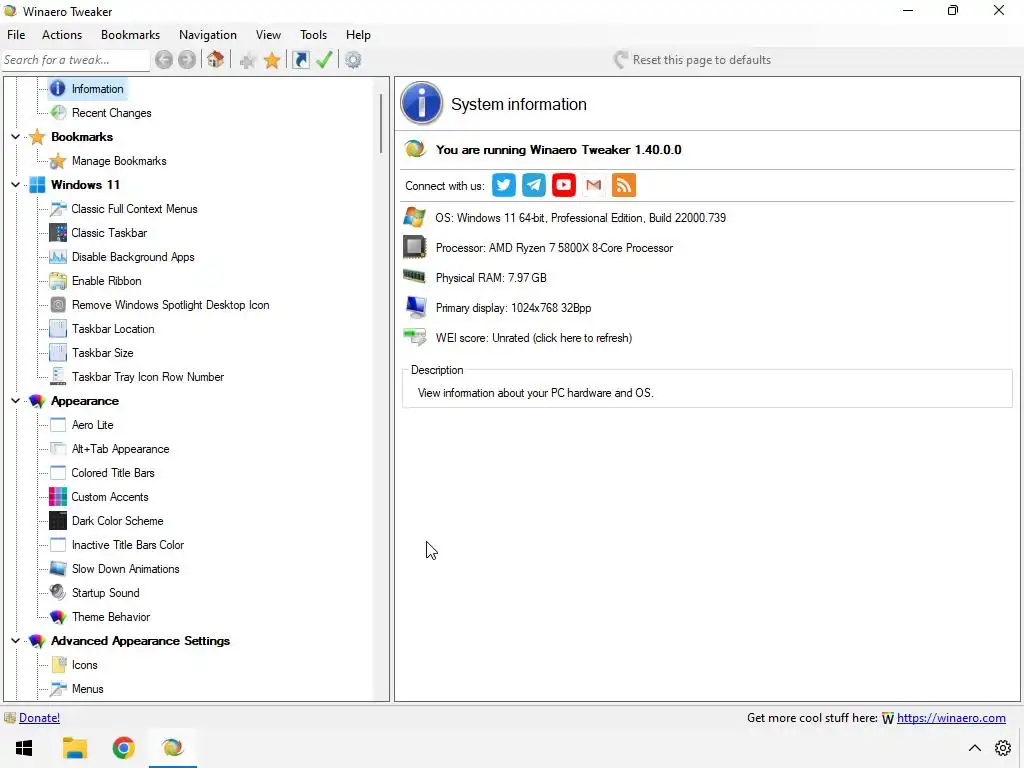Image resolution: width=1024 pixels, height=768 pixels.
Task: Click Winaero Tweaker taskbar button
Action: 172,748
